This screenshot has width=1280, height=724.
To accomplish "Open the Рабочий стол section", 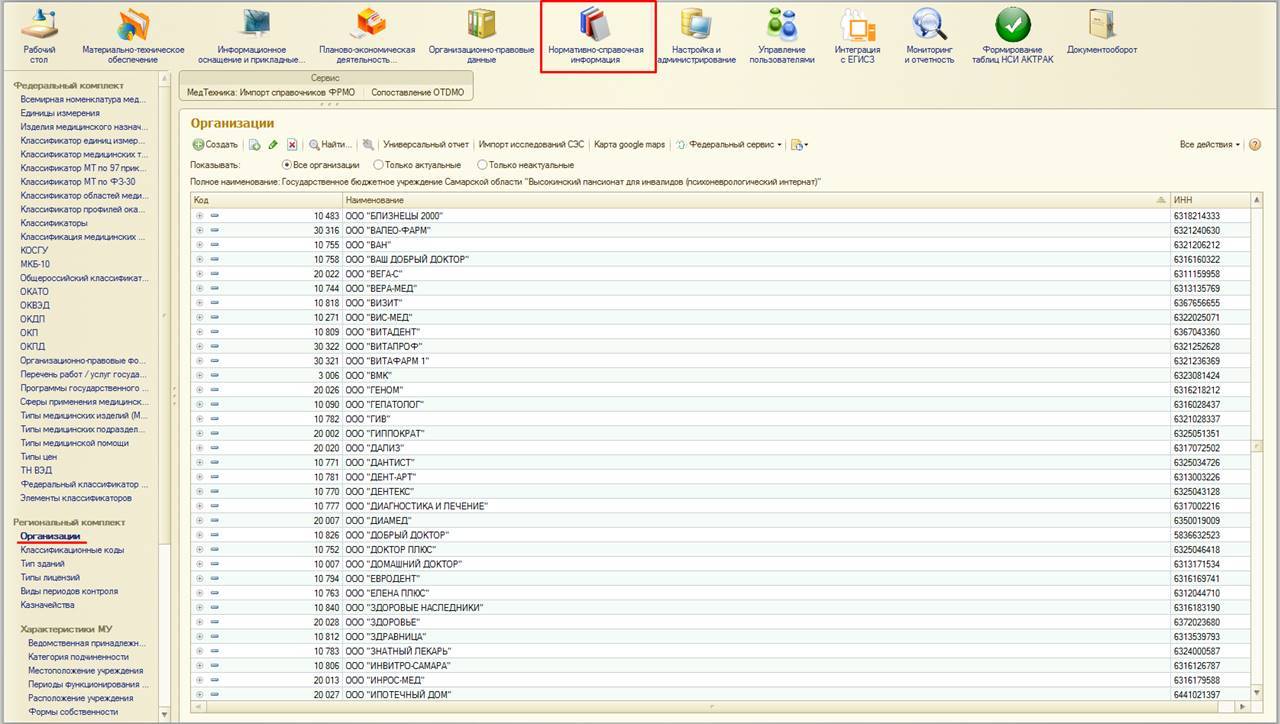I will click(x=39, y=35).
